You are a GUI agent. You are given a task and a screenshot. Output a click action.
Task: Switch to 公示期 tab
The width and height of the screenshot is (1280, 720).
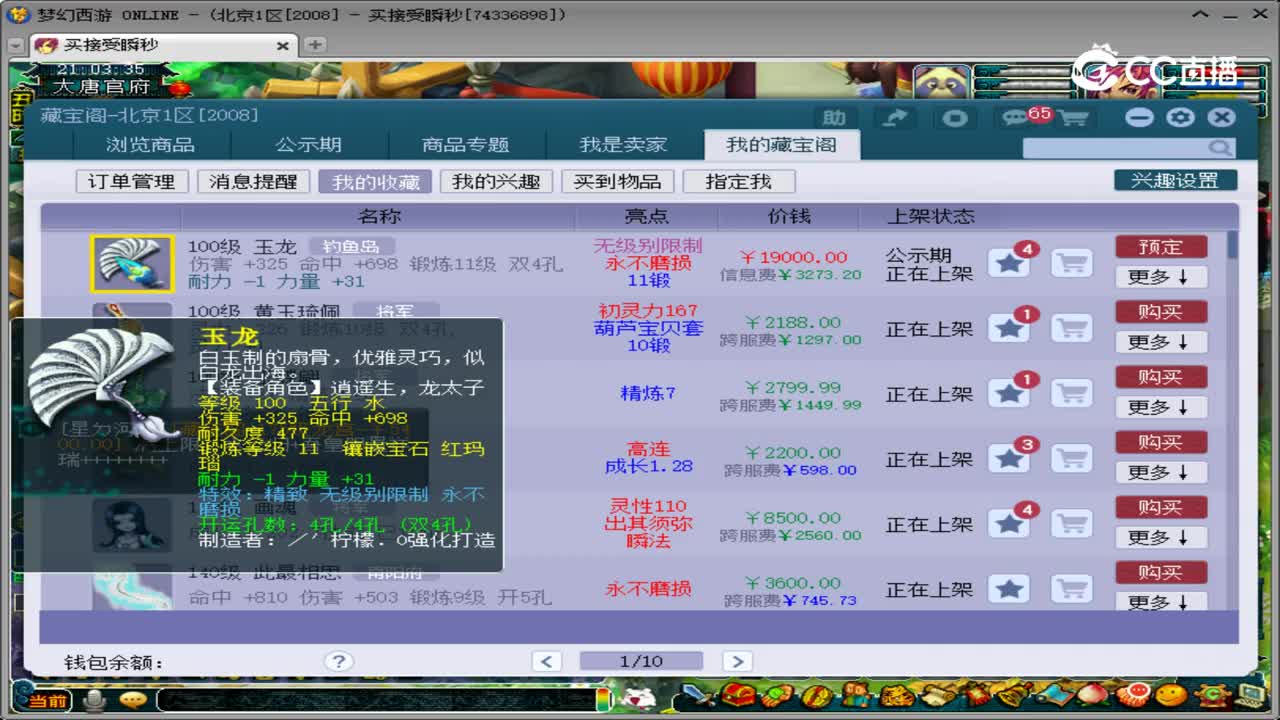click(x=308, y=145)
